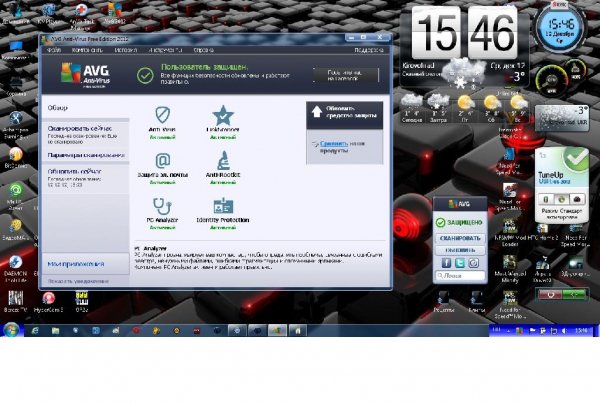Open Мои приложения panel
Viewport: 600px width, 405px height.
pos(86,264)
